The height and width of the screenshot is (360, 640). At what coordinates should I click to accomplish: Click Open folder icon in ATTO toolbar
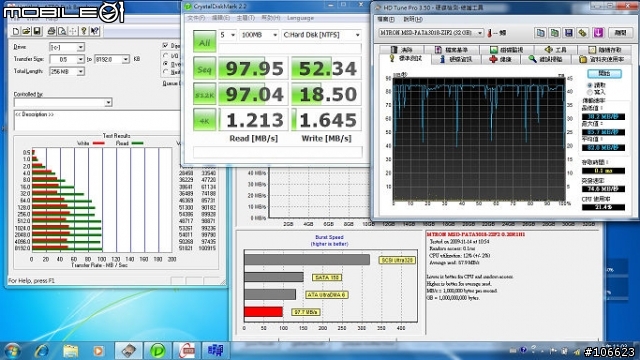click(x=26, y=31)
